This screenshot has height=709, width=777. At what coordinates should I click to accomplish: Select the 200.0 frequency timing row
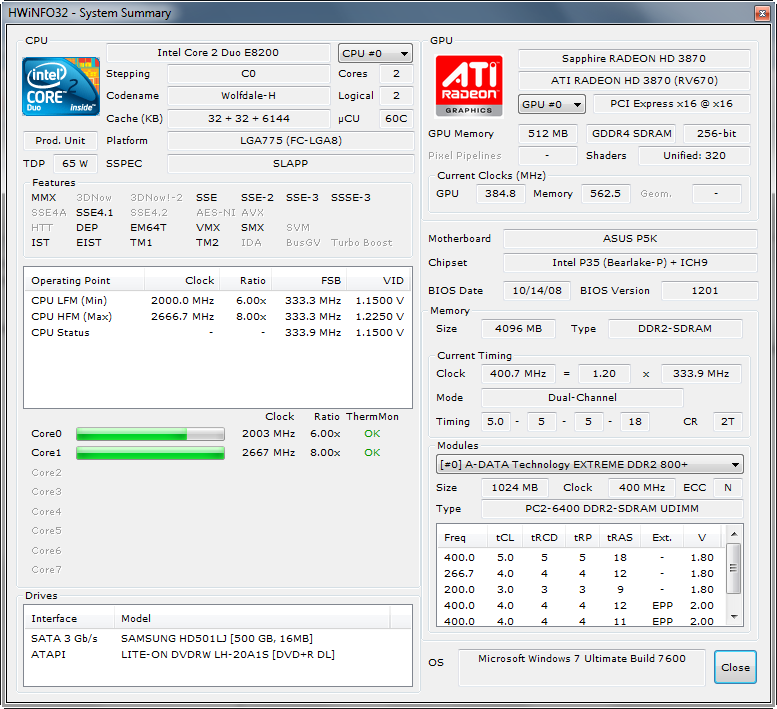581,590
